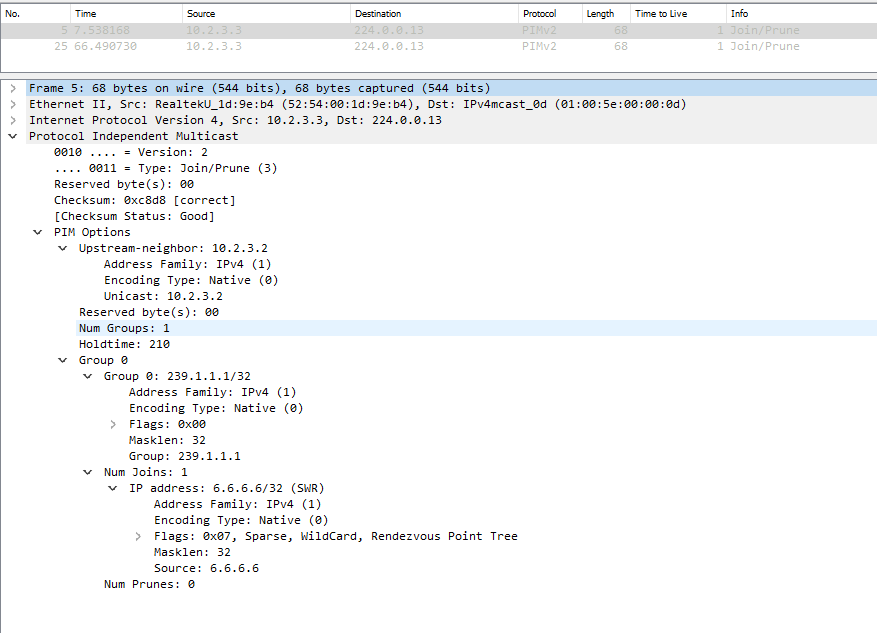Collapse the Protocol Independent Multicast tree
The width and height of the screenshot is (877, 633).
pyautogui.click(x=13, y=136)
